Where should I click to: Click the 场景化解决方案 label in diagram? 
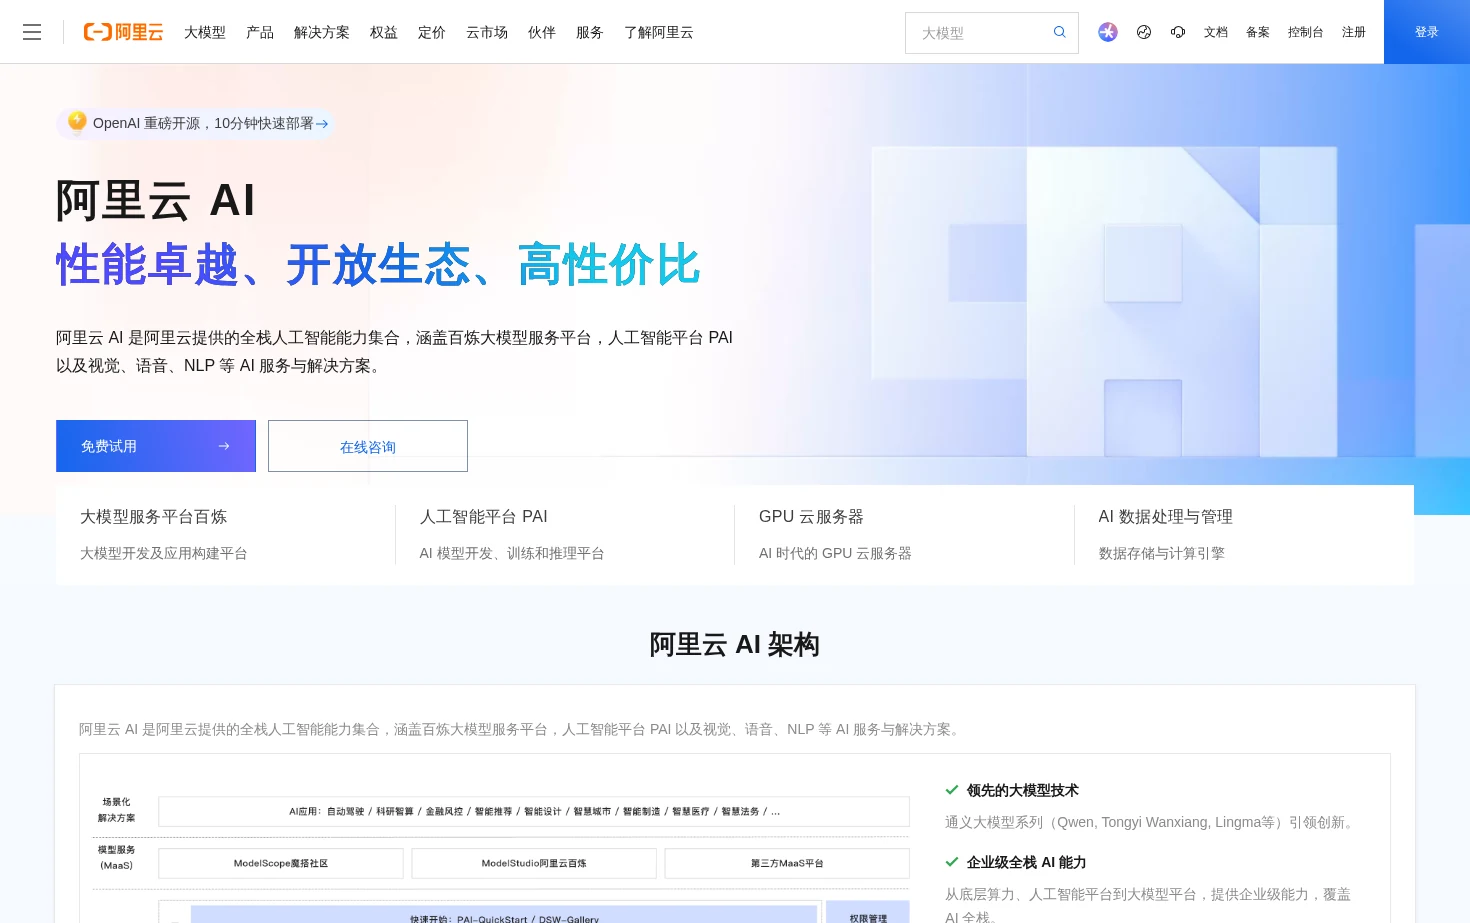click(x=116, y=810)
